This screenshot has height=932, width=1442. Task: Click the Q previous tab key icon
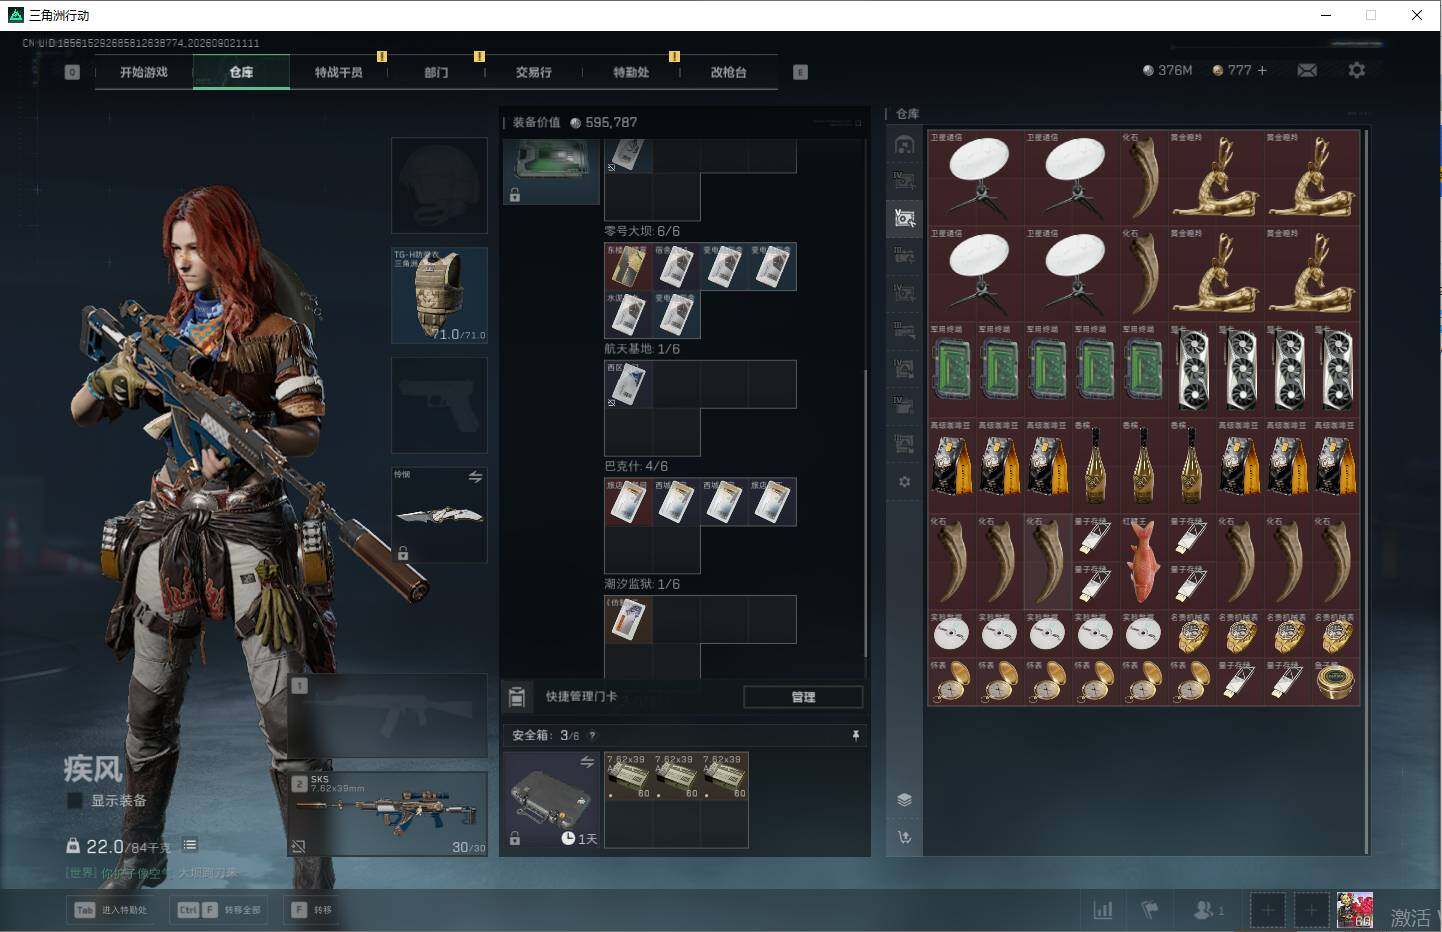72,72
